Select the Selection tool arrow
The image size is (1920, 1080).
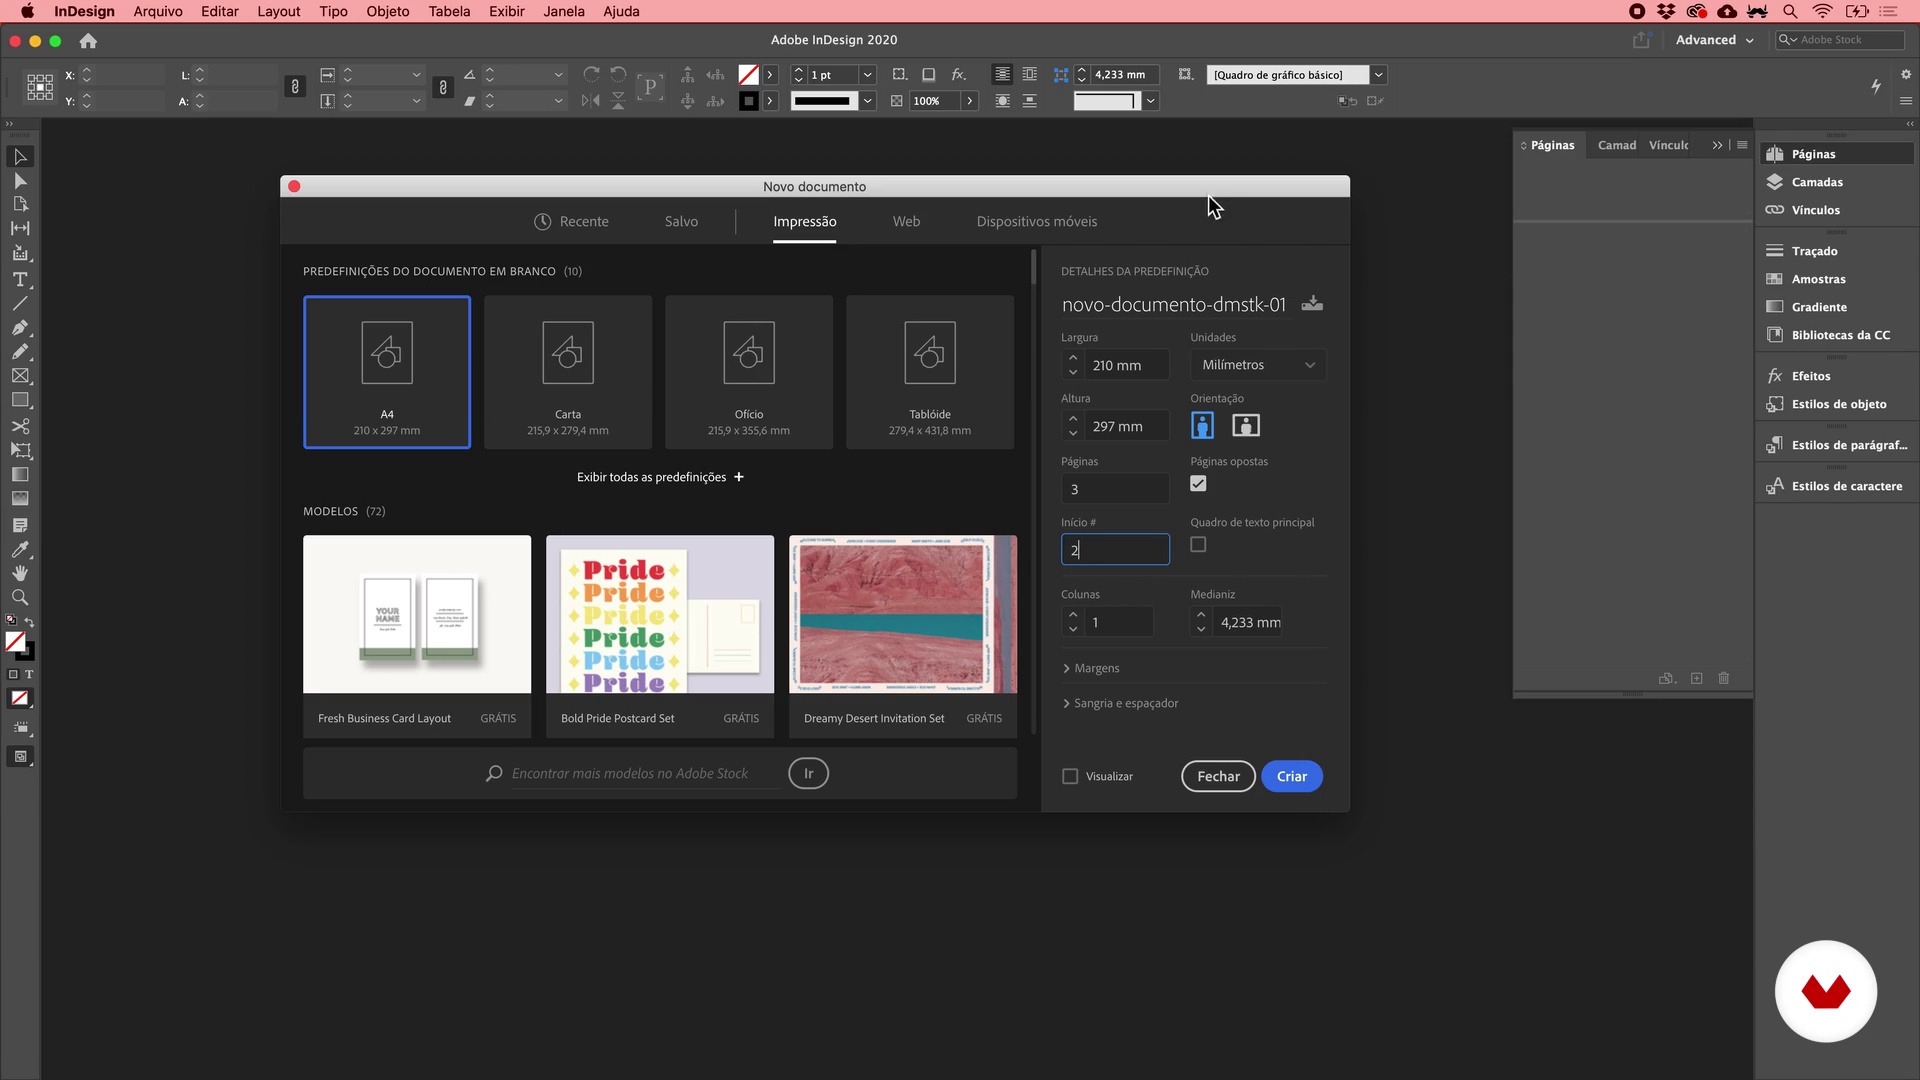(x=20, y=157)
